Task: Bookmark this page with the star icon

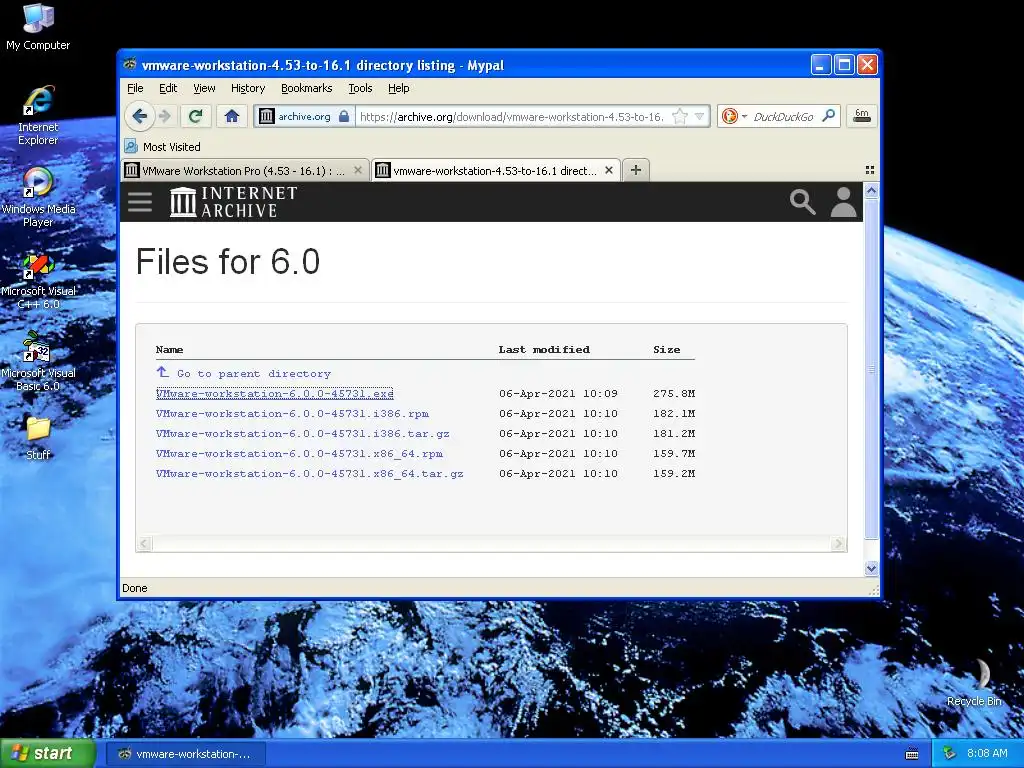Action: tap(680, 116)
